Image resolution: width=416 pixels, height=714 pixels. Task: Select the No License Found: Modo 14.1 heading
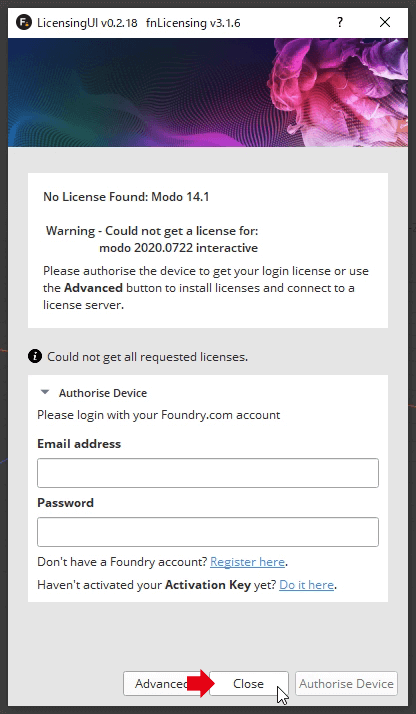coord(126,197)
